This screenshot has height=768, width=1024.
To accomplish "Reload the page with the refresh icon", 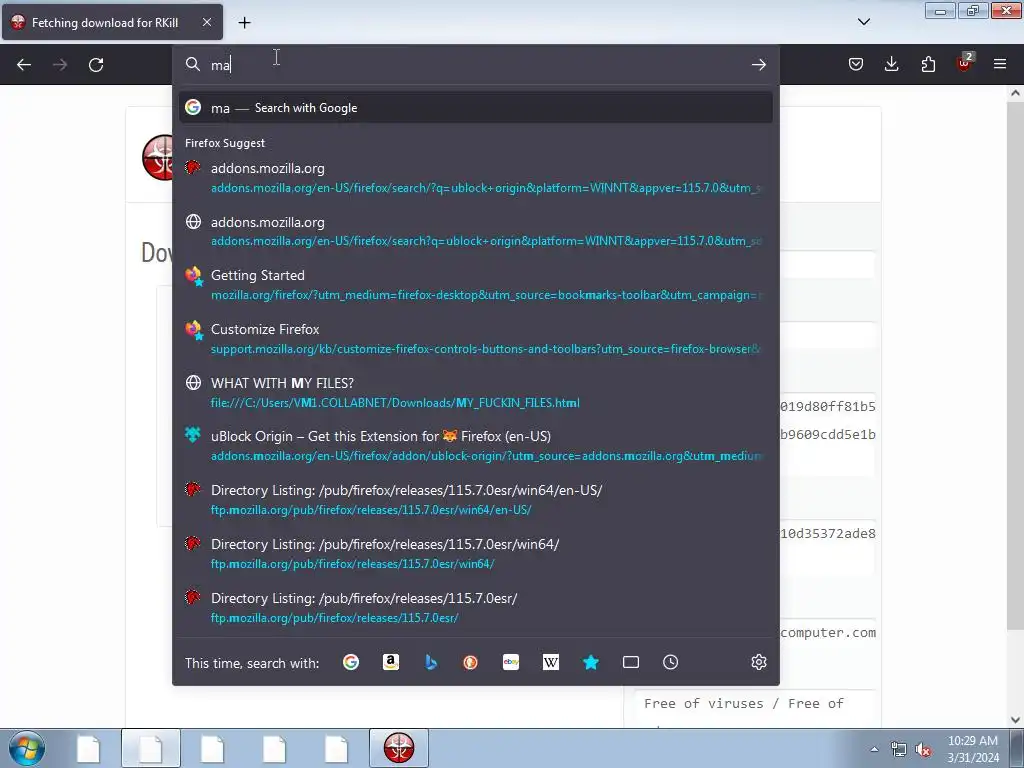I will (x=96, y=65).
